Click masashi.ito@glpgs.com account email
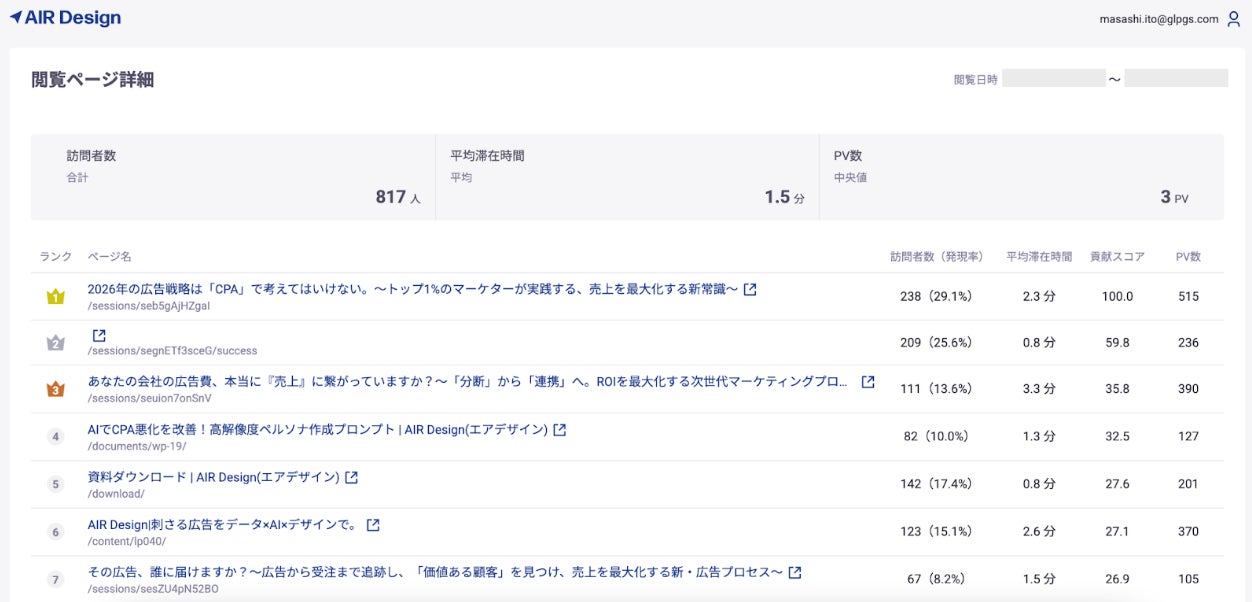 1159,19
